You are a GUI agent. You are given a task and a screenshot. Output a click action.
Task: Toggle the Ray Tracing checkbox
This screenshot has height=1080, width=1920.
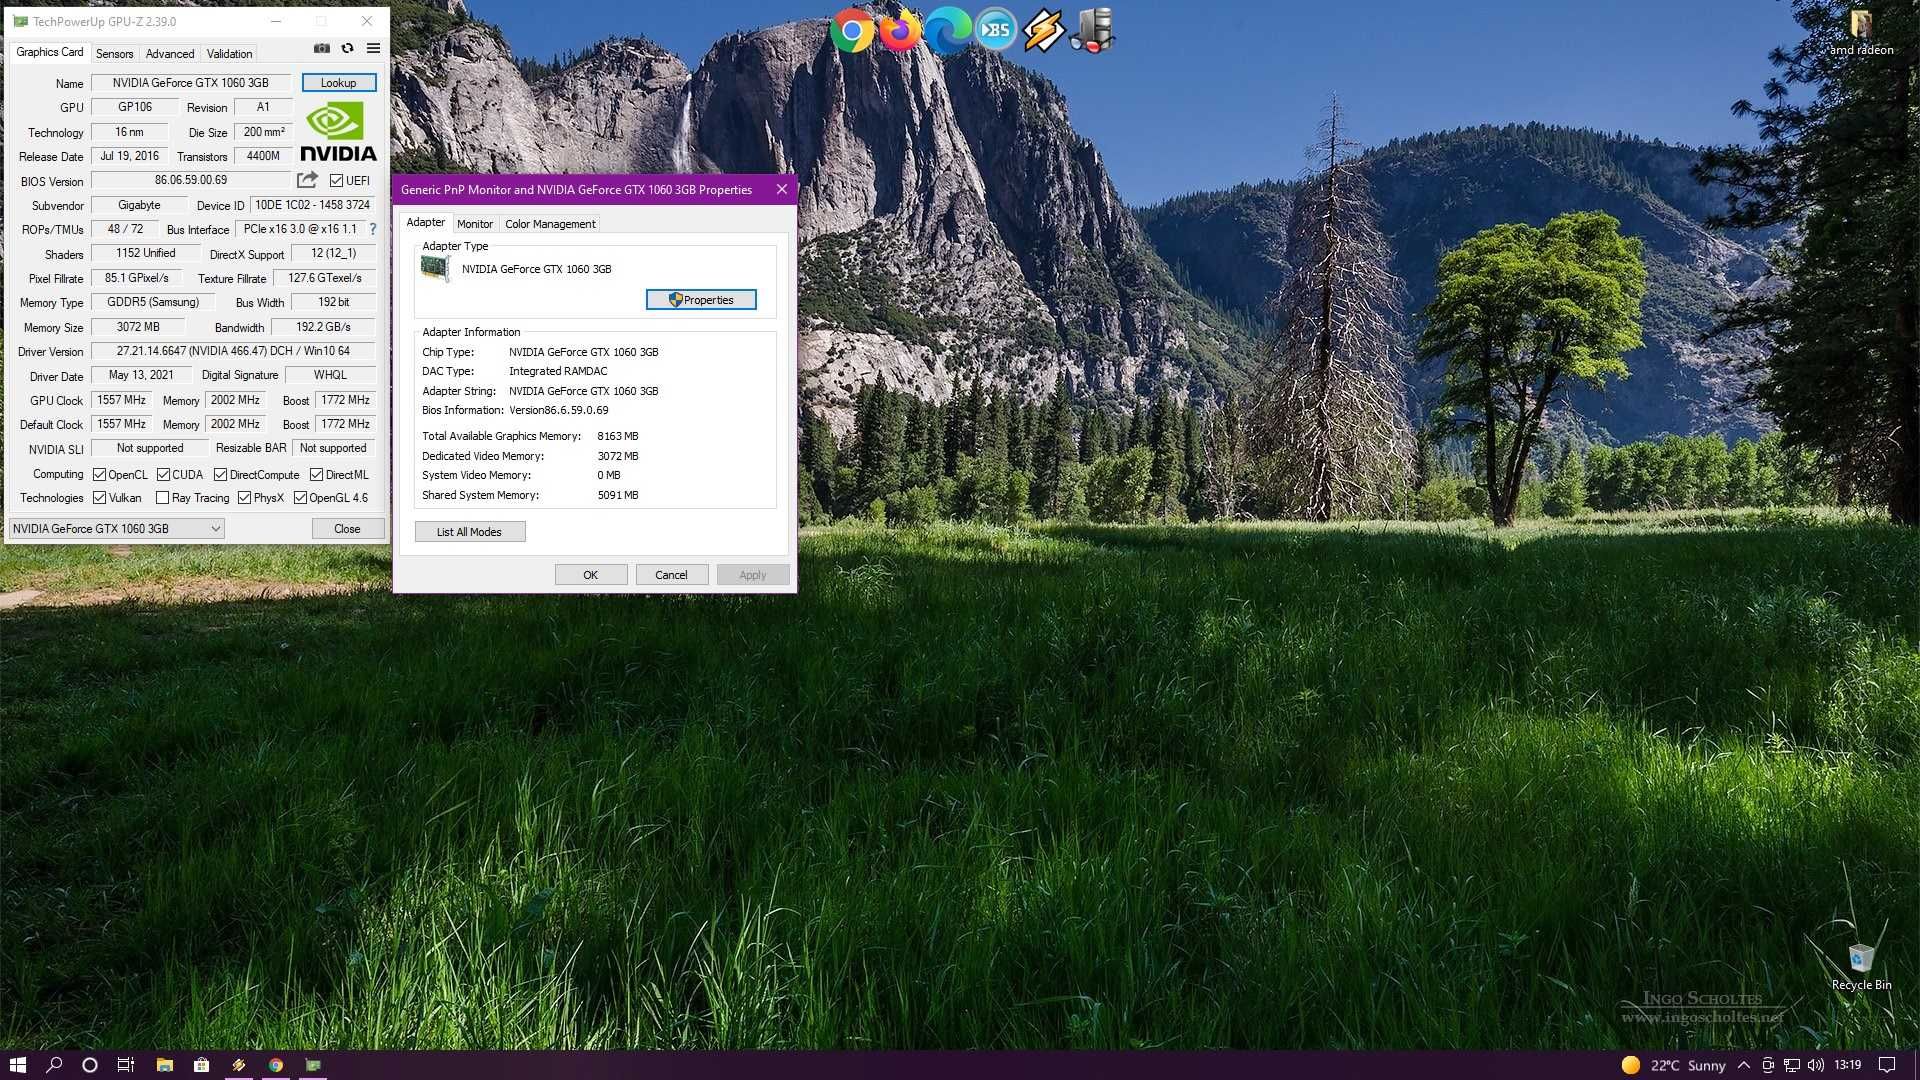click(x=162, y=498)
